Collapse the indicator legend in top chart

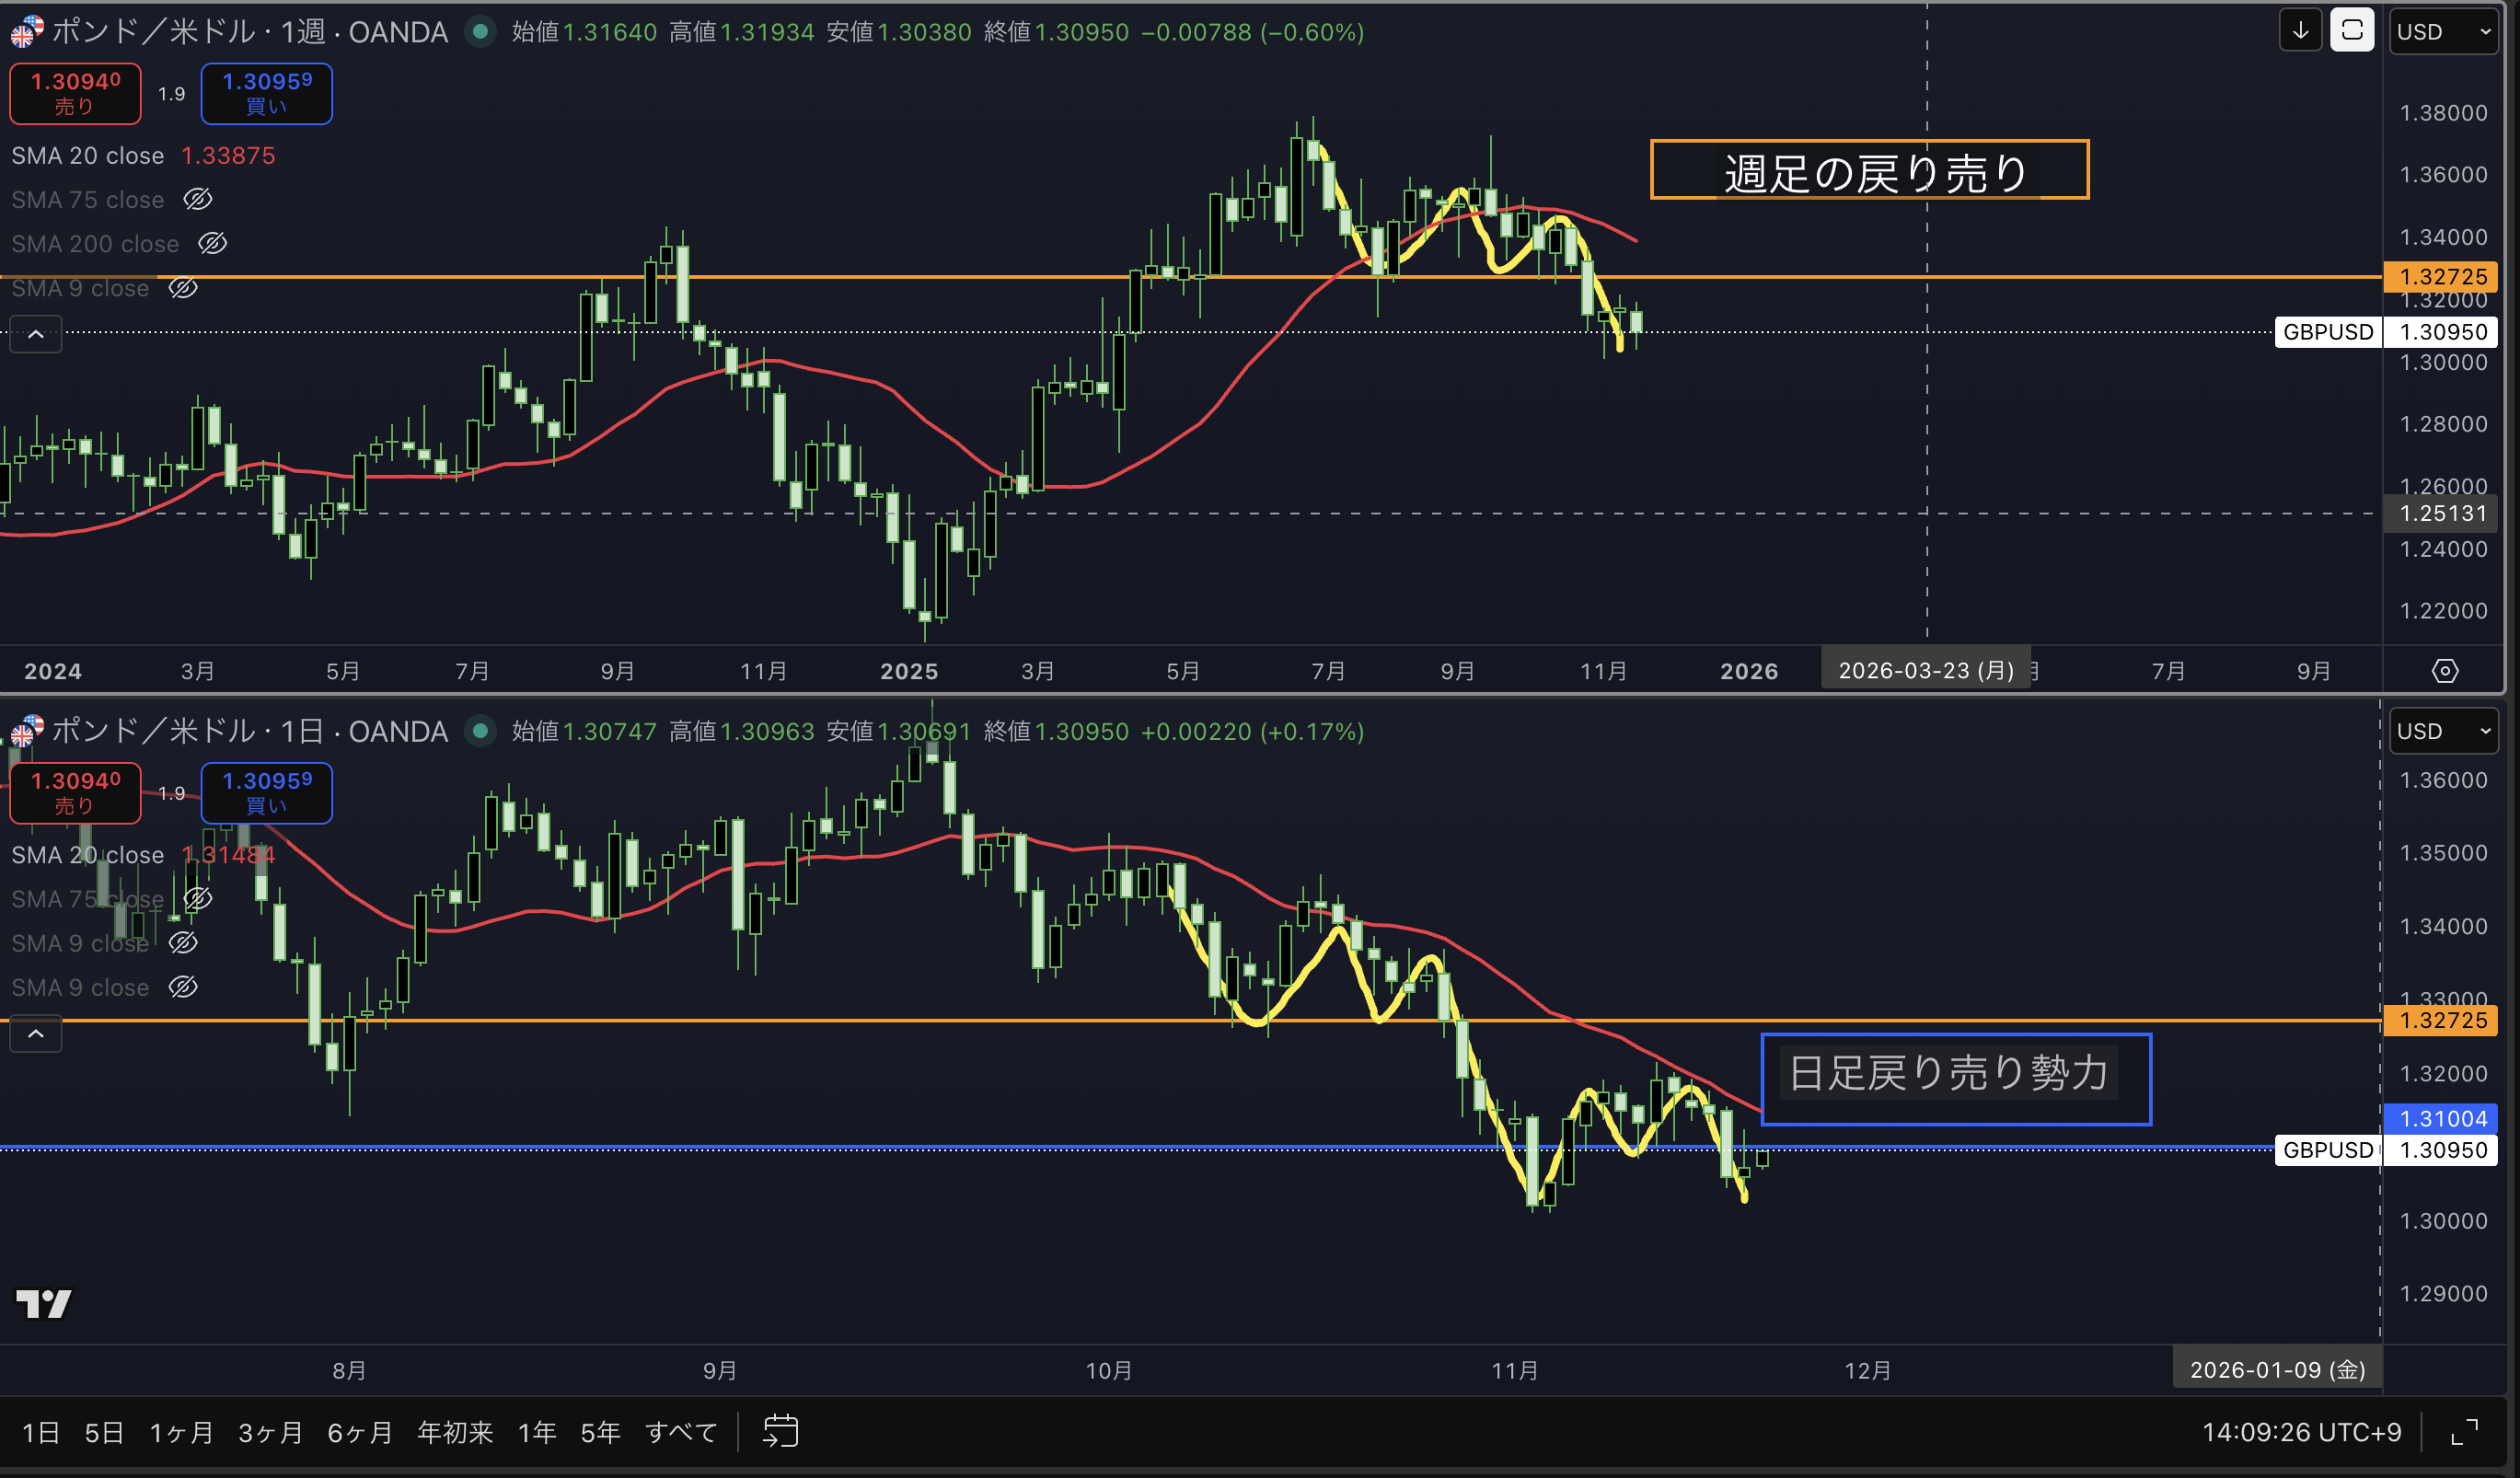point(36,334)
